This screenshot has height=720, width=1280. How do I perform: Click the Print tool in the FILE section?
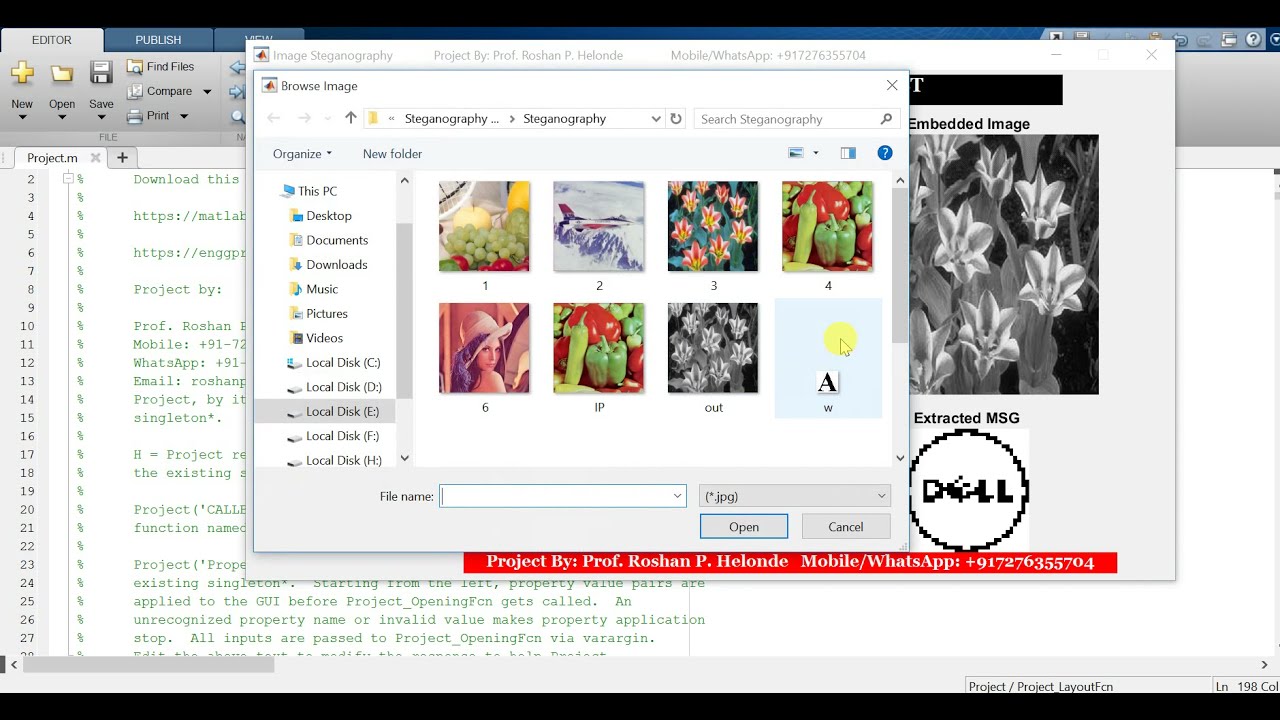tap(148, 115)
